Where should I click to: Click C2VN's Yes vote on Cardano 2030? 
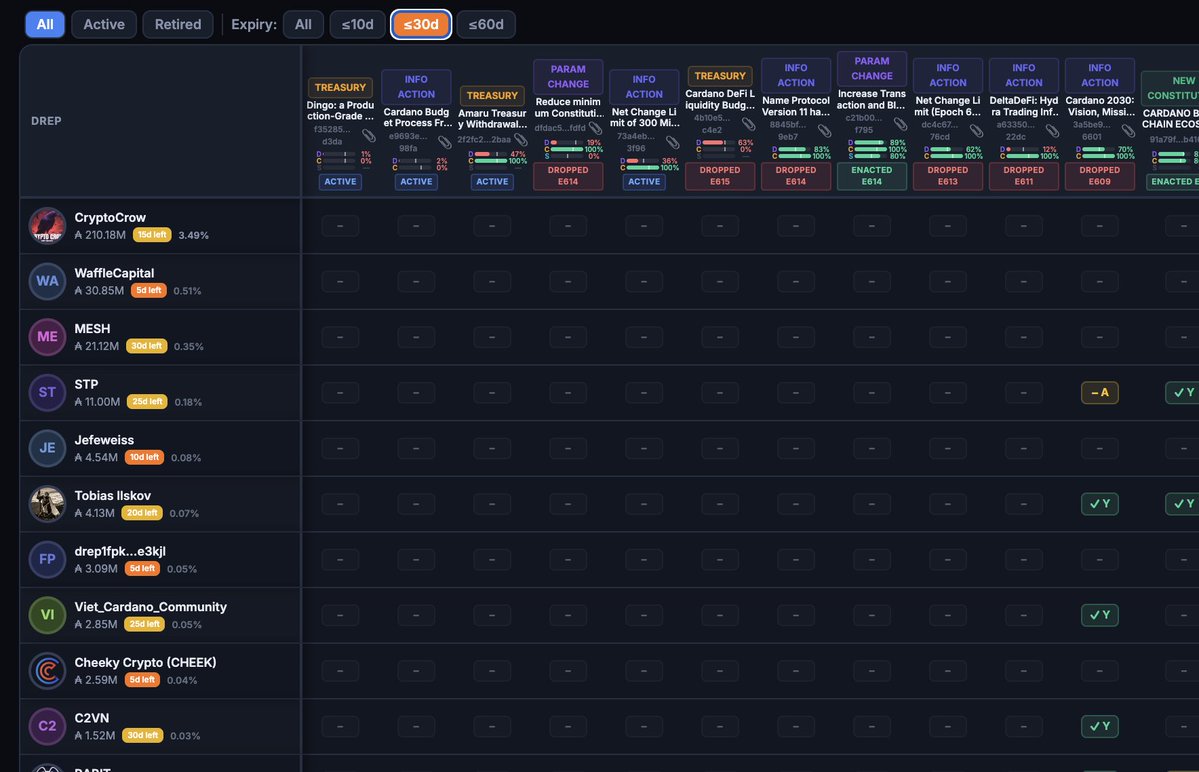[x=1100, y=726]
